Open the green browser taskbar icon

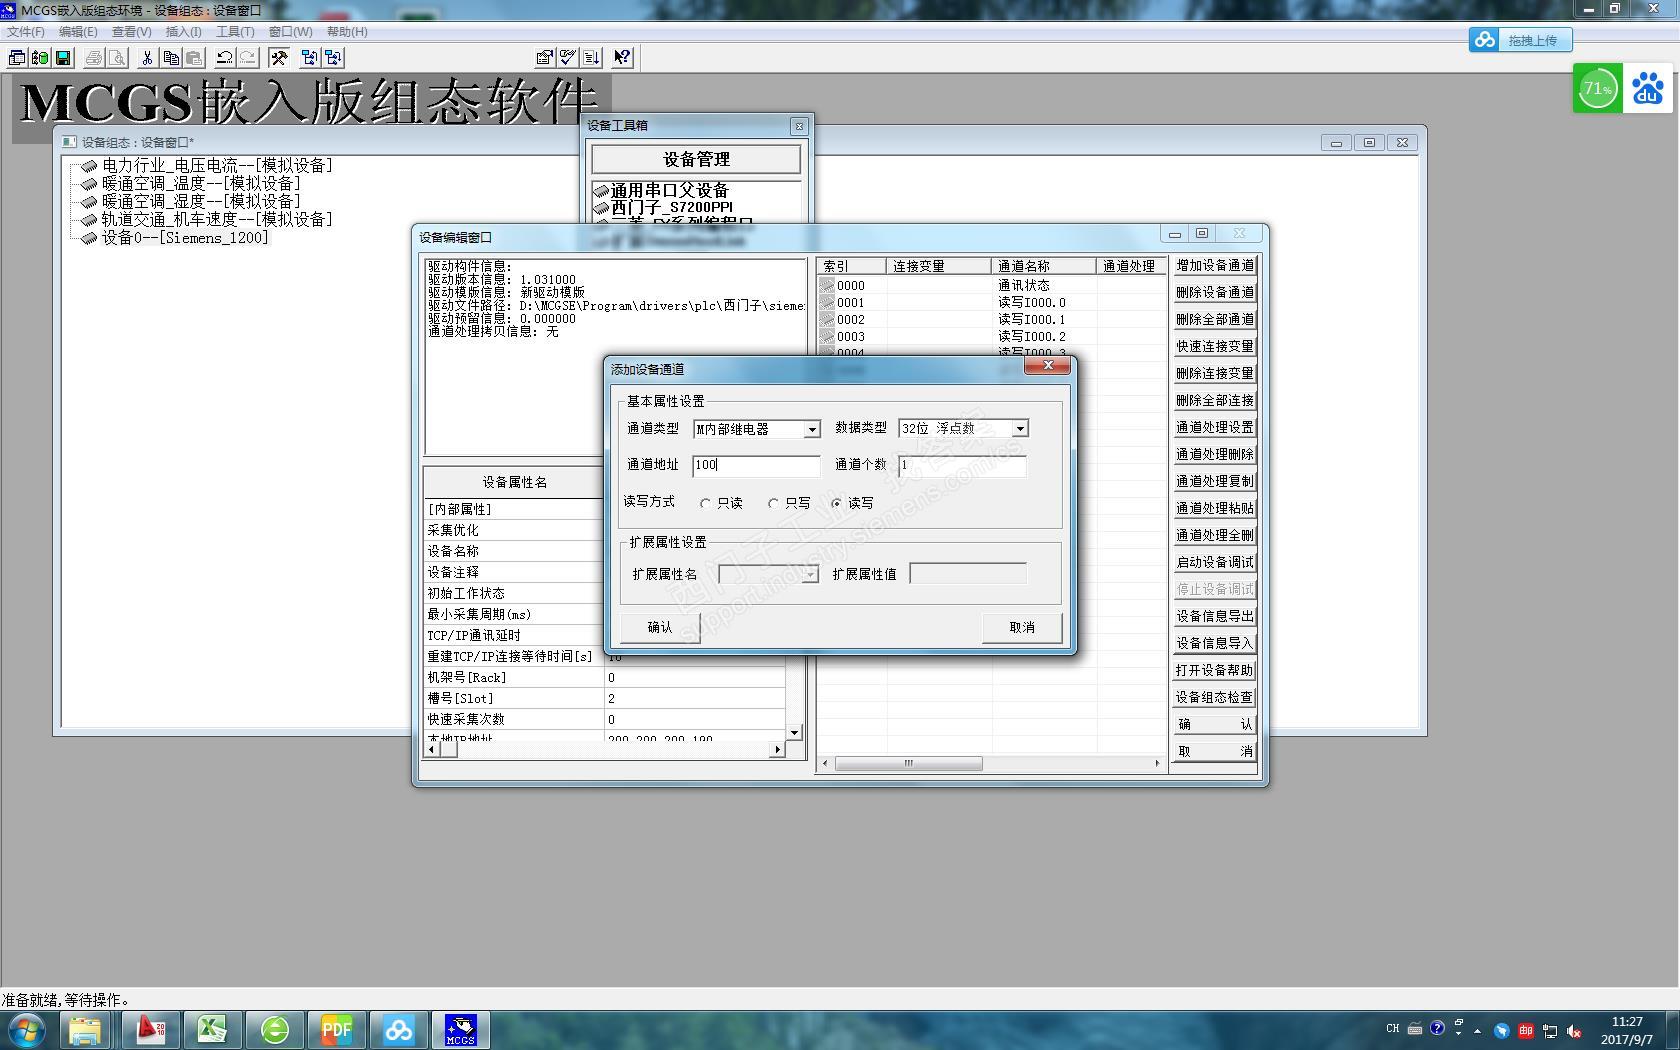point(275,1030)
